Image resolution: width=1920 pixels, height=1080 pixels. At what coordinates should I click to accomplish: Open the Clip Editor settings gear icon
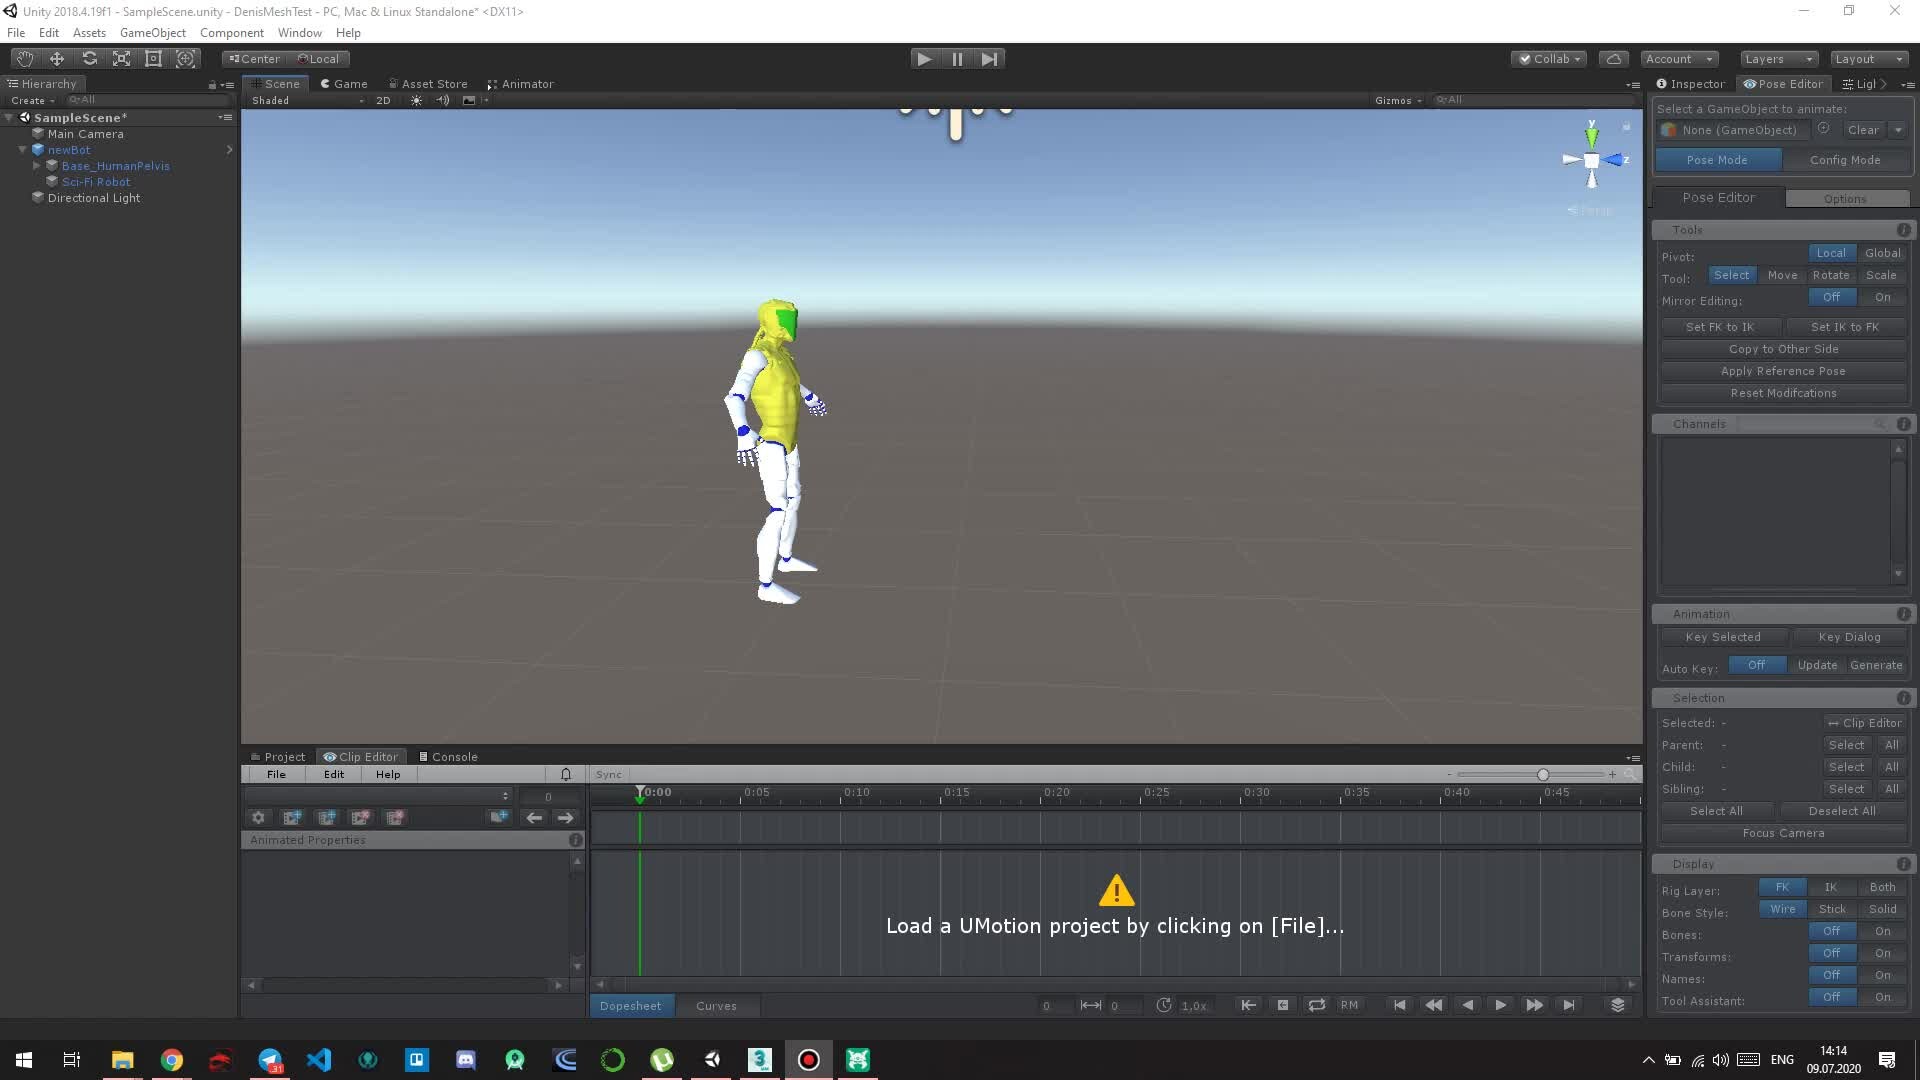pos(258,817)
